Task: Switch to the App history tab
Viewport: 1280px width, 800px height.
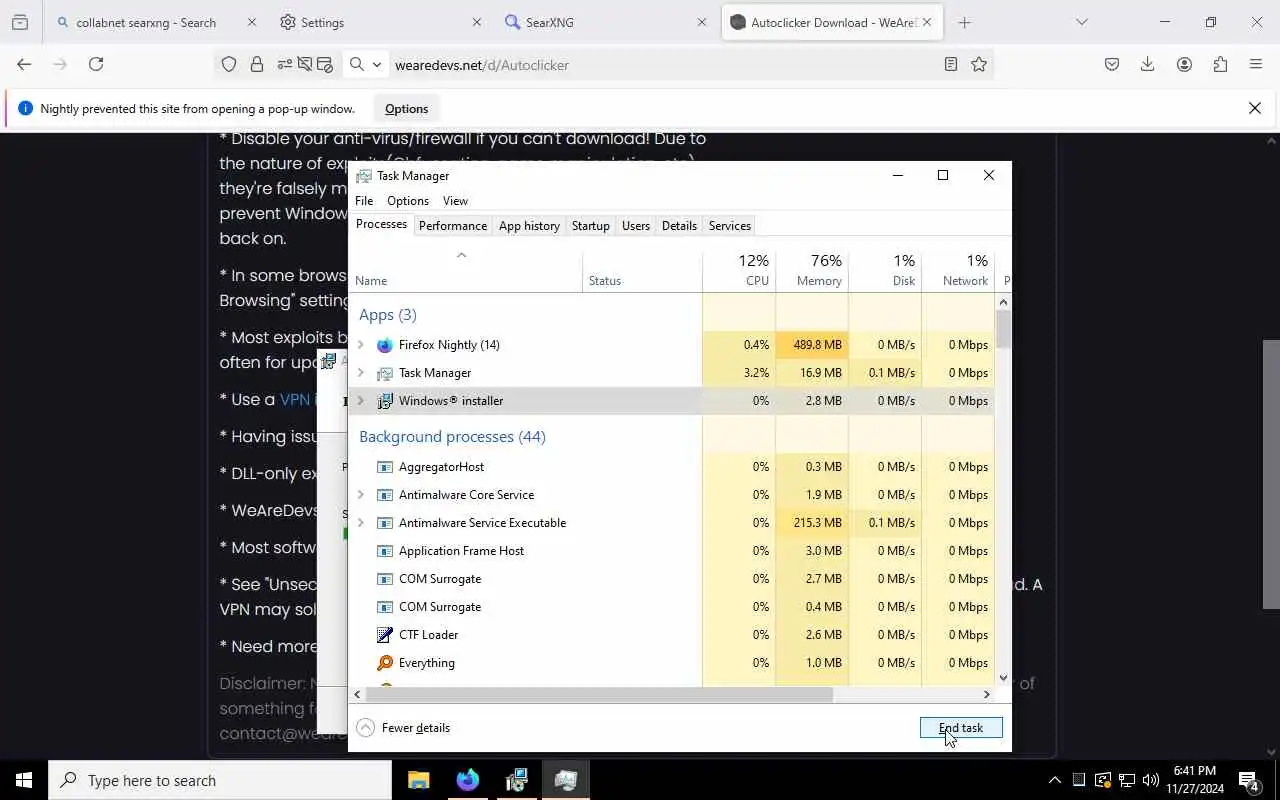Action: [x=529, y=226]
